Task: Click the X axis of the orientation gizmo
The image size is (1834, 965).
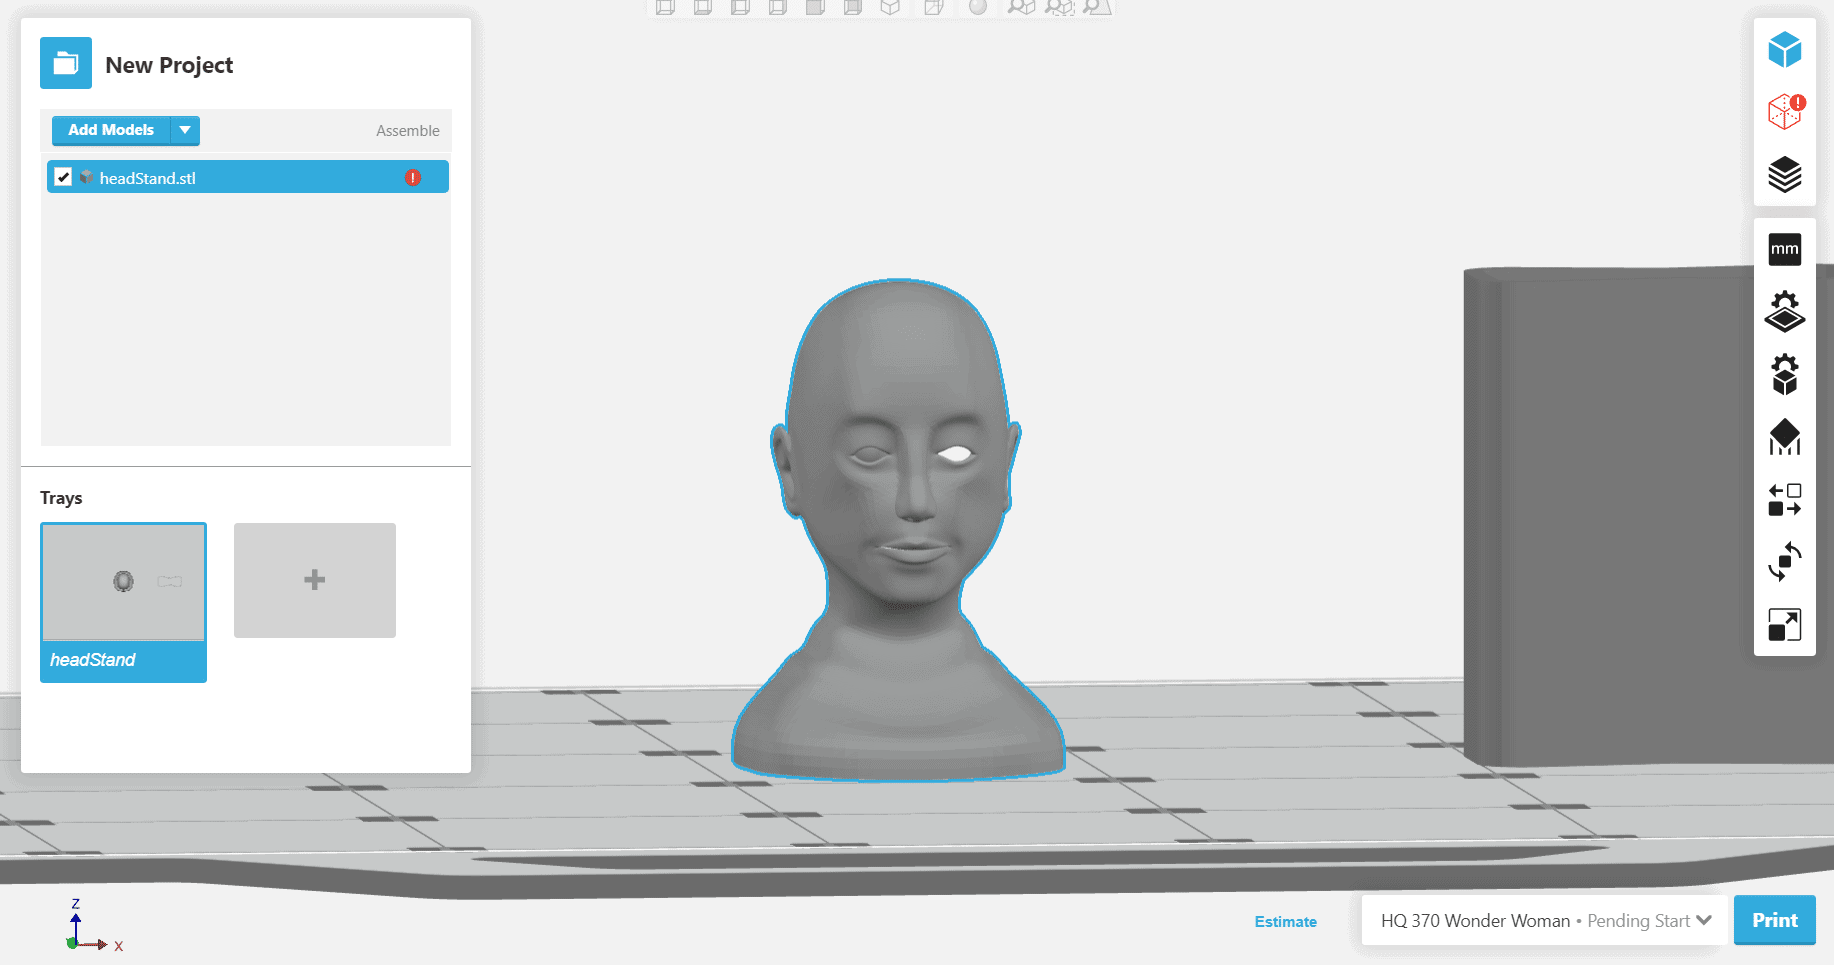Action: pos(100,944)
